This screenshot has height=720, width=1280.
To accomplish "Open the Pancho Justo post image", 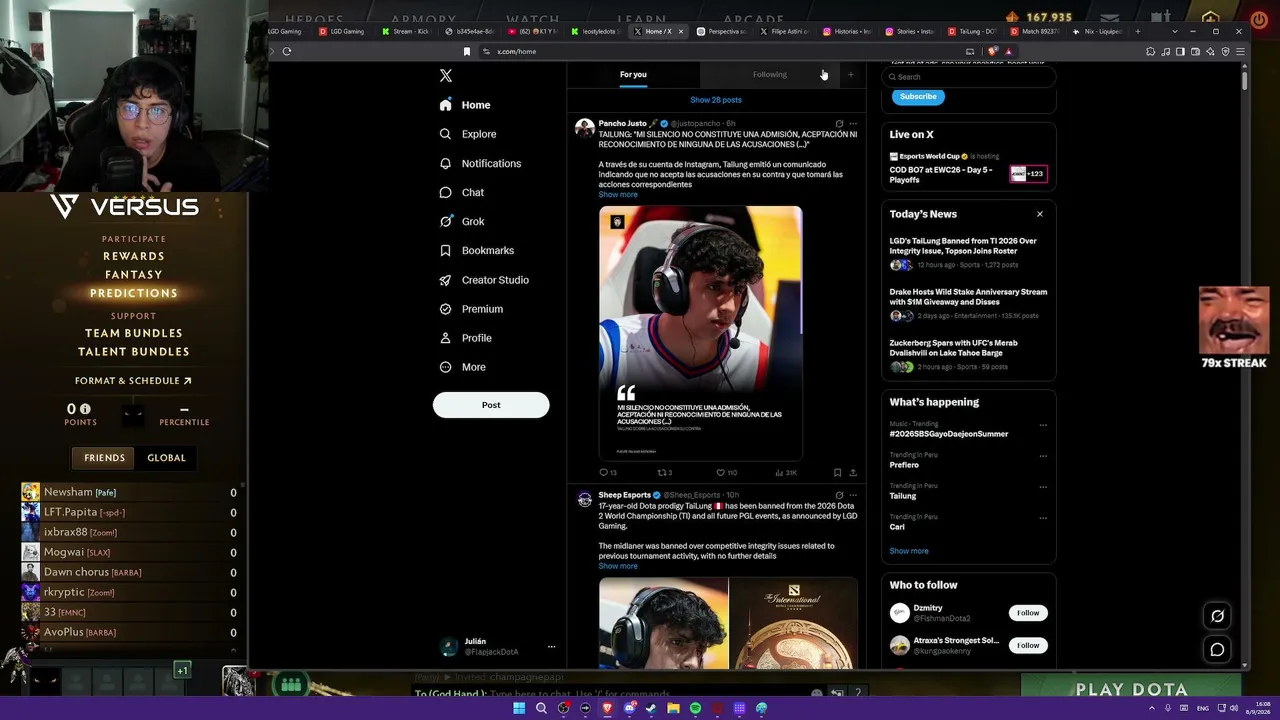I will pos(700,333).
